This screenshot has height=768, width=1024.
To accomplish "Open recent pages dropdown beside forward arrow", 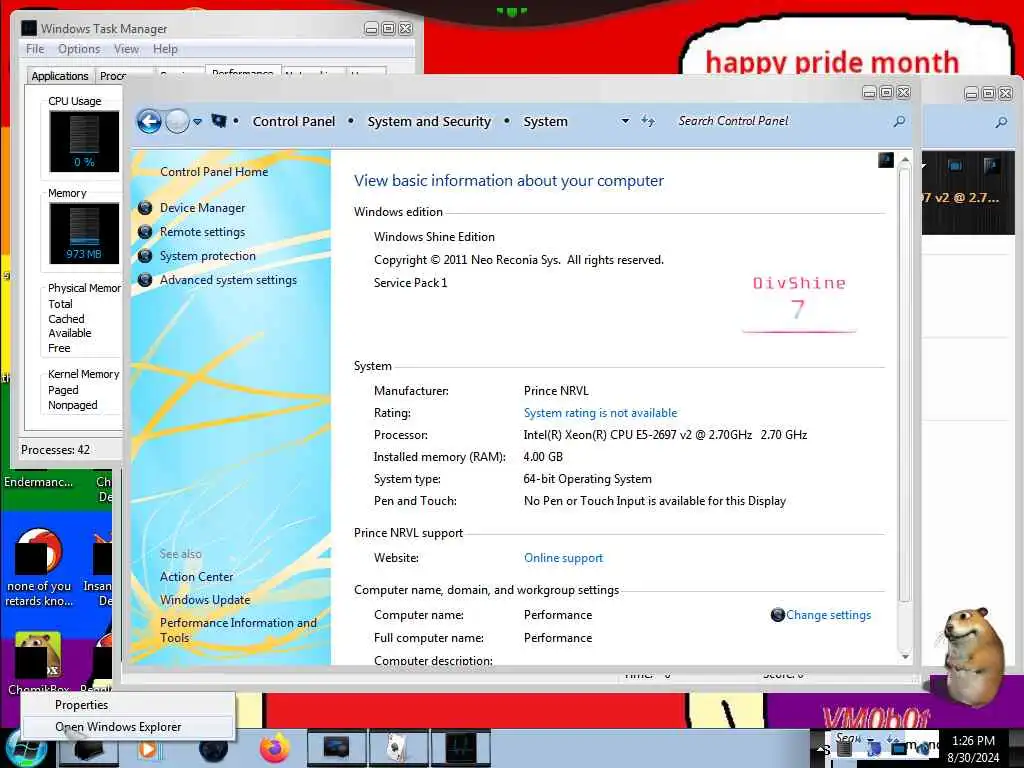I will [197, 122].
